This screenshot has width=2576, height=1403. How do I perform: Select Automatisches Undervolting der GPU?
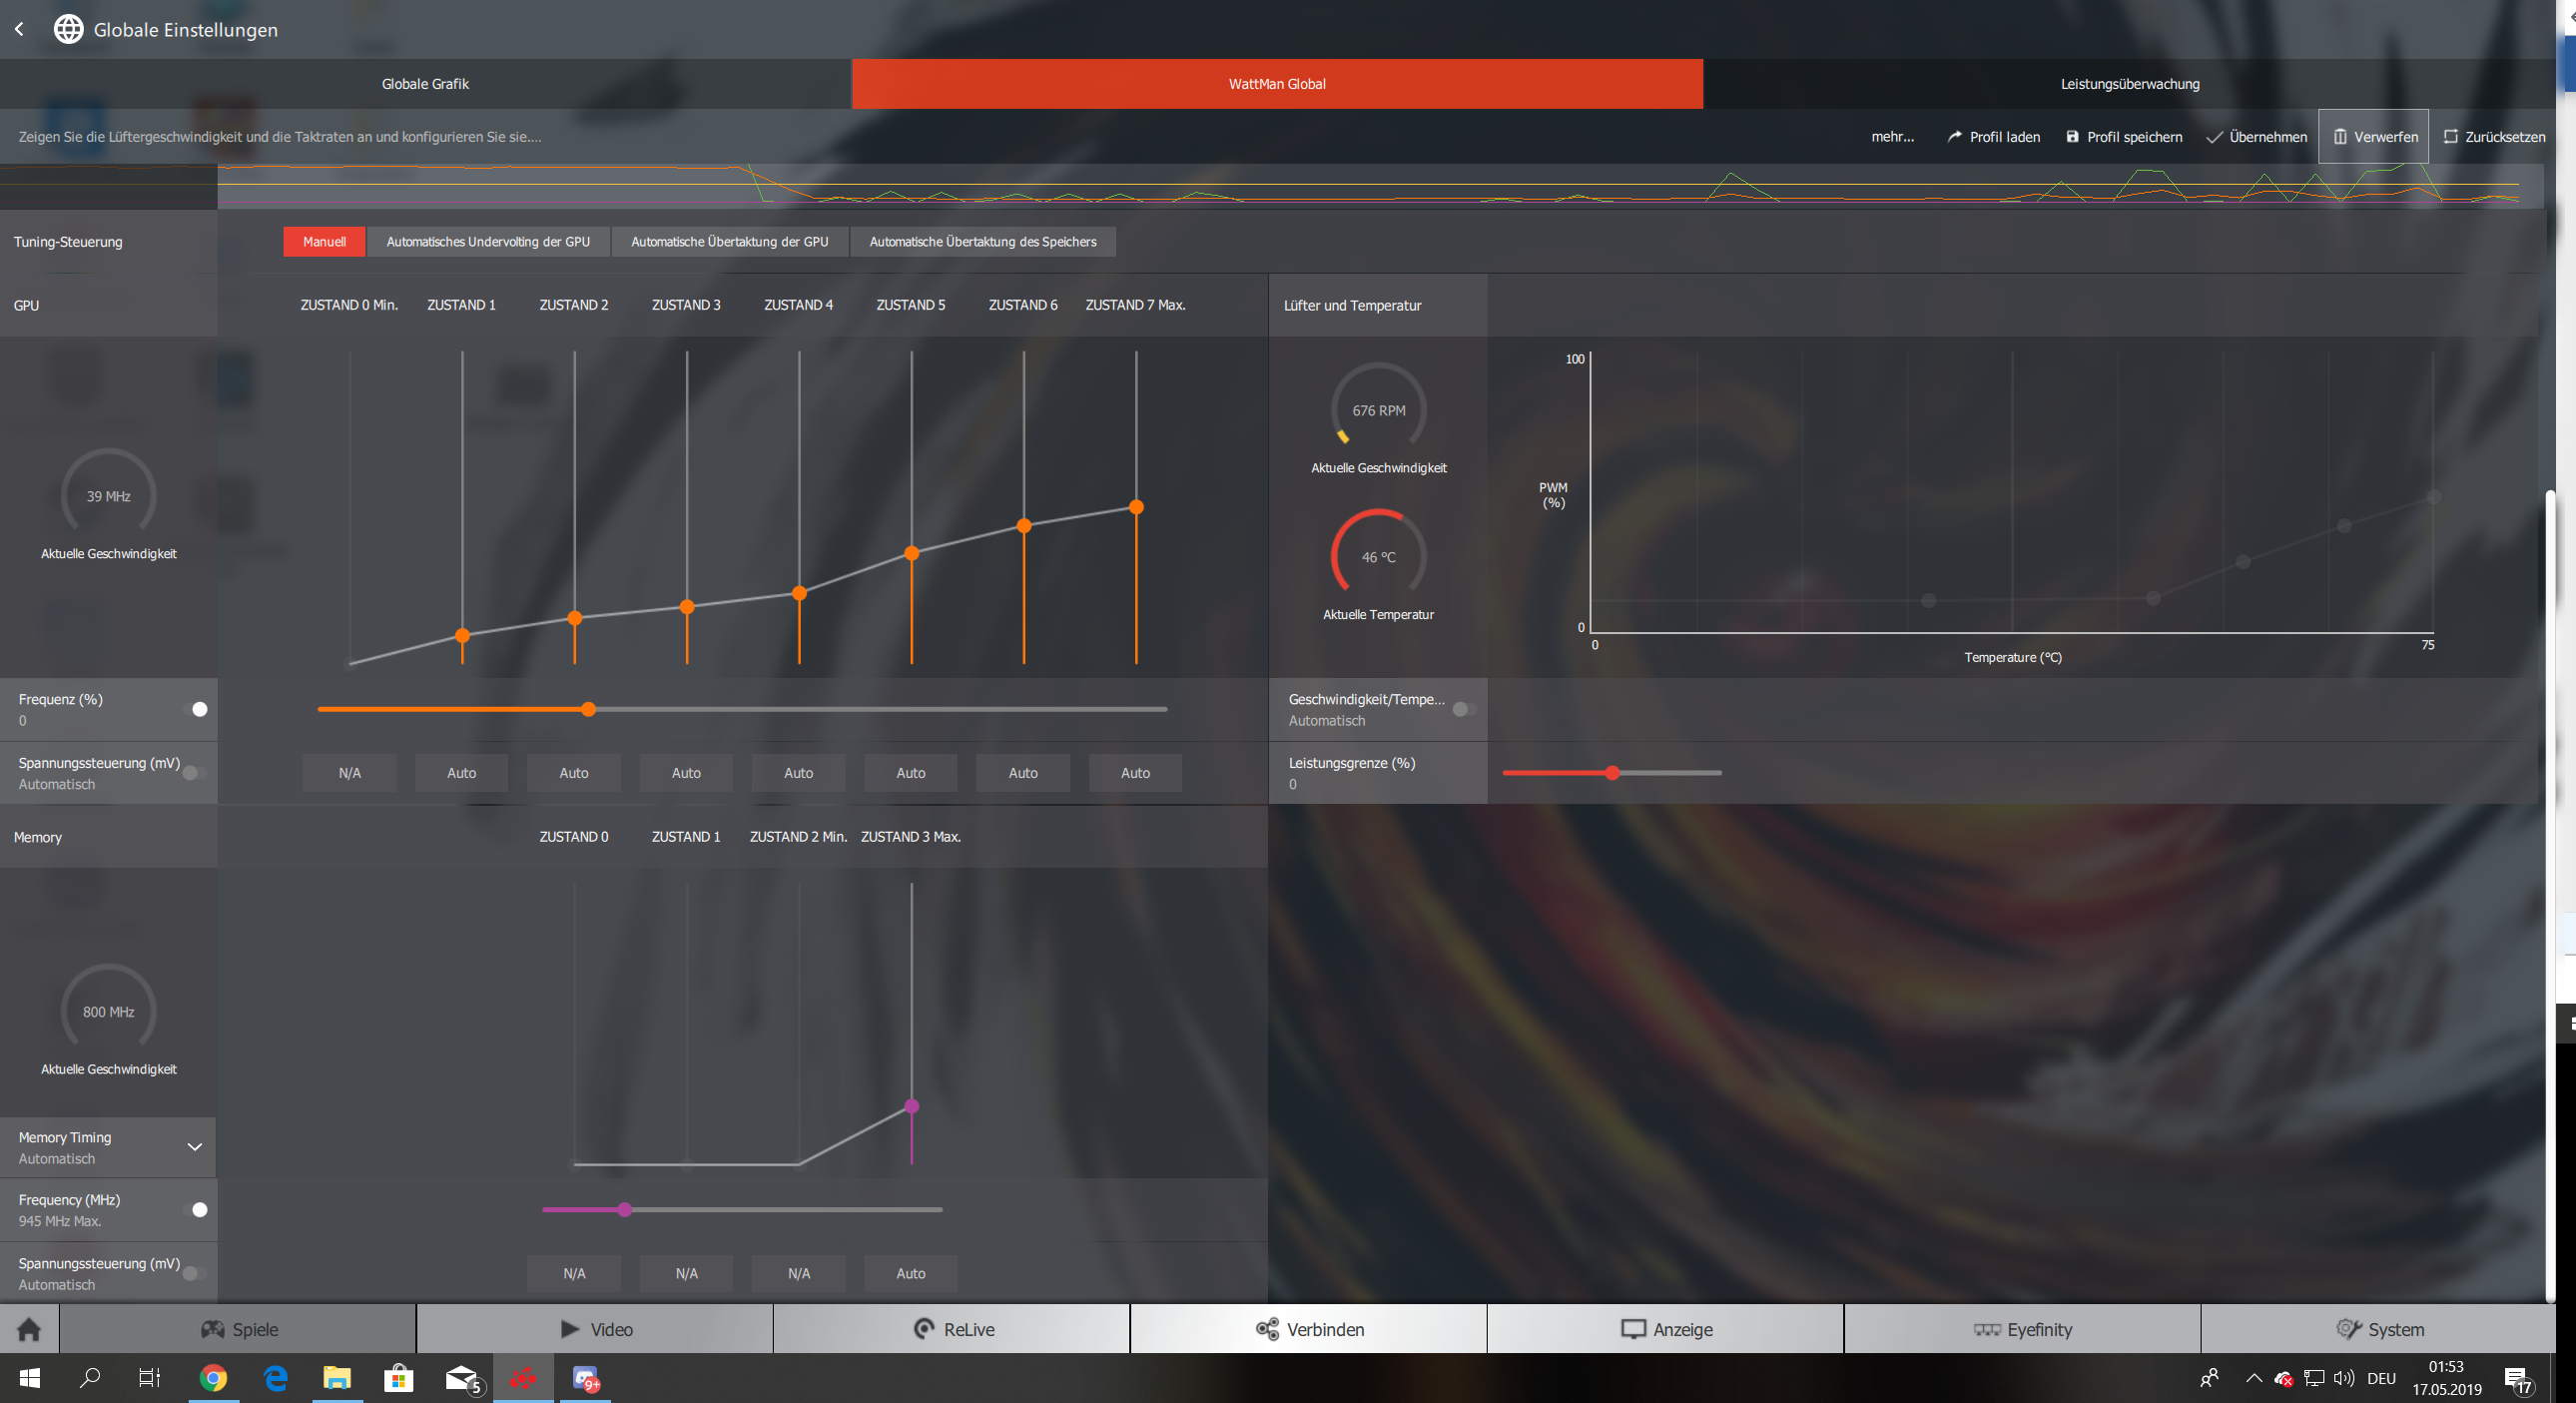[488, 242]
